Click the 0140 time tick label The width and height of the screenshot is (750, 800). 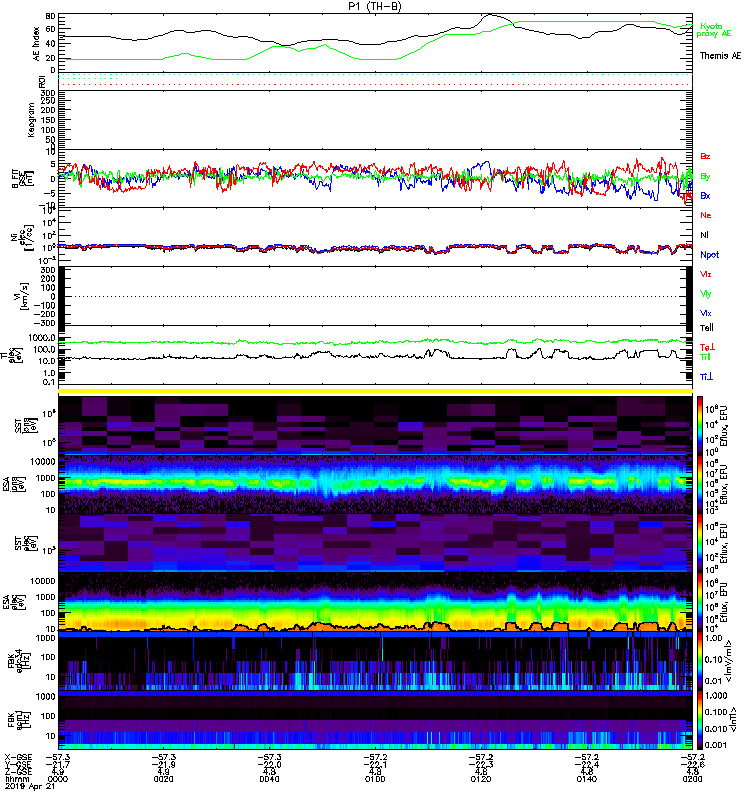click(586, 779)
